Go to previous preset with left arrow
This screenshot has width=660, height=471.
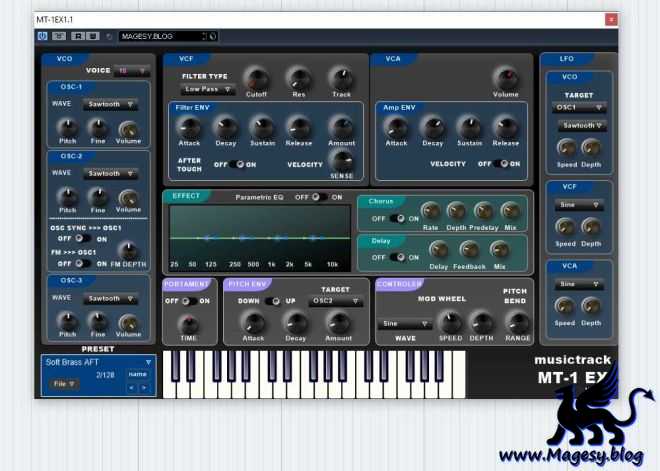(x=132, y=388)
